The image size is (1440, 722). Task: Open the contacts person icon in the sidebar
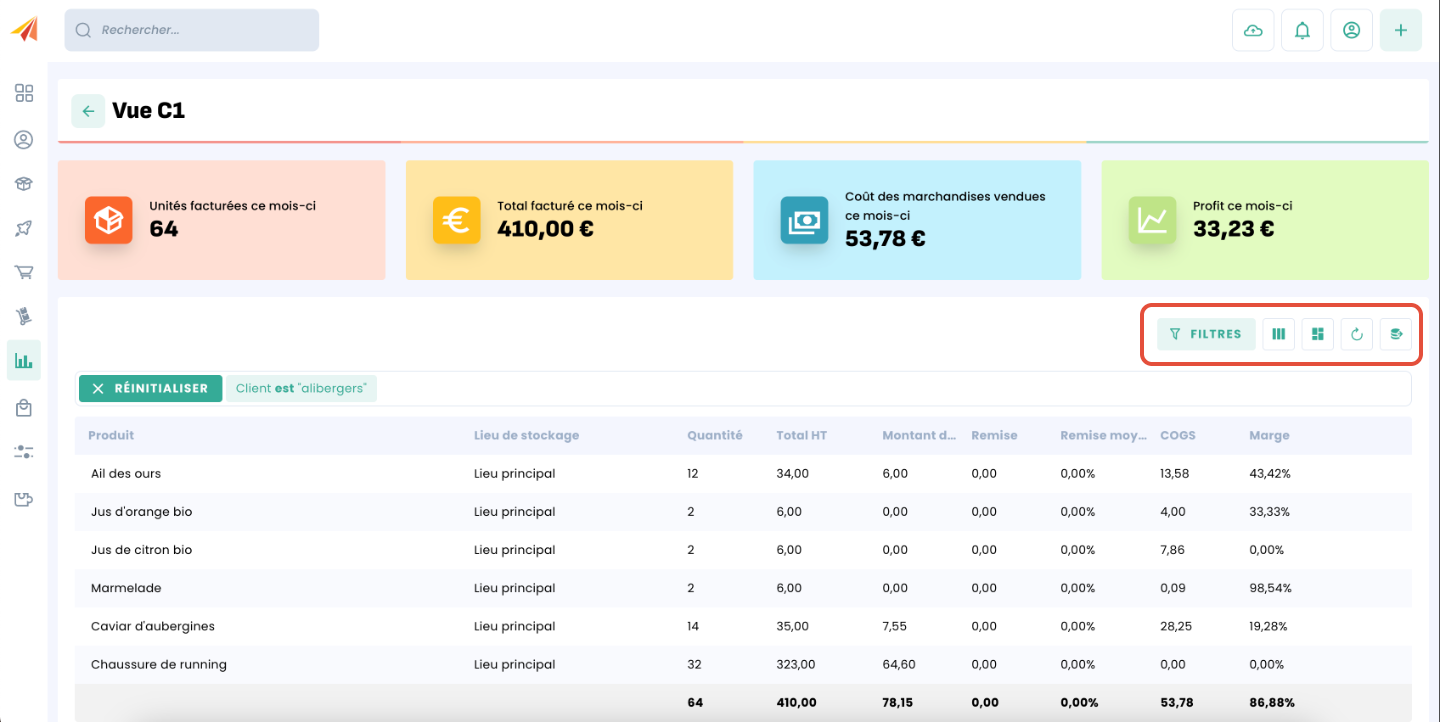click(x=24, y=139)
